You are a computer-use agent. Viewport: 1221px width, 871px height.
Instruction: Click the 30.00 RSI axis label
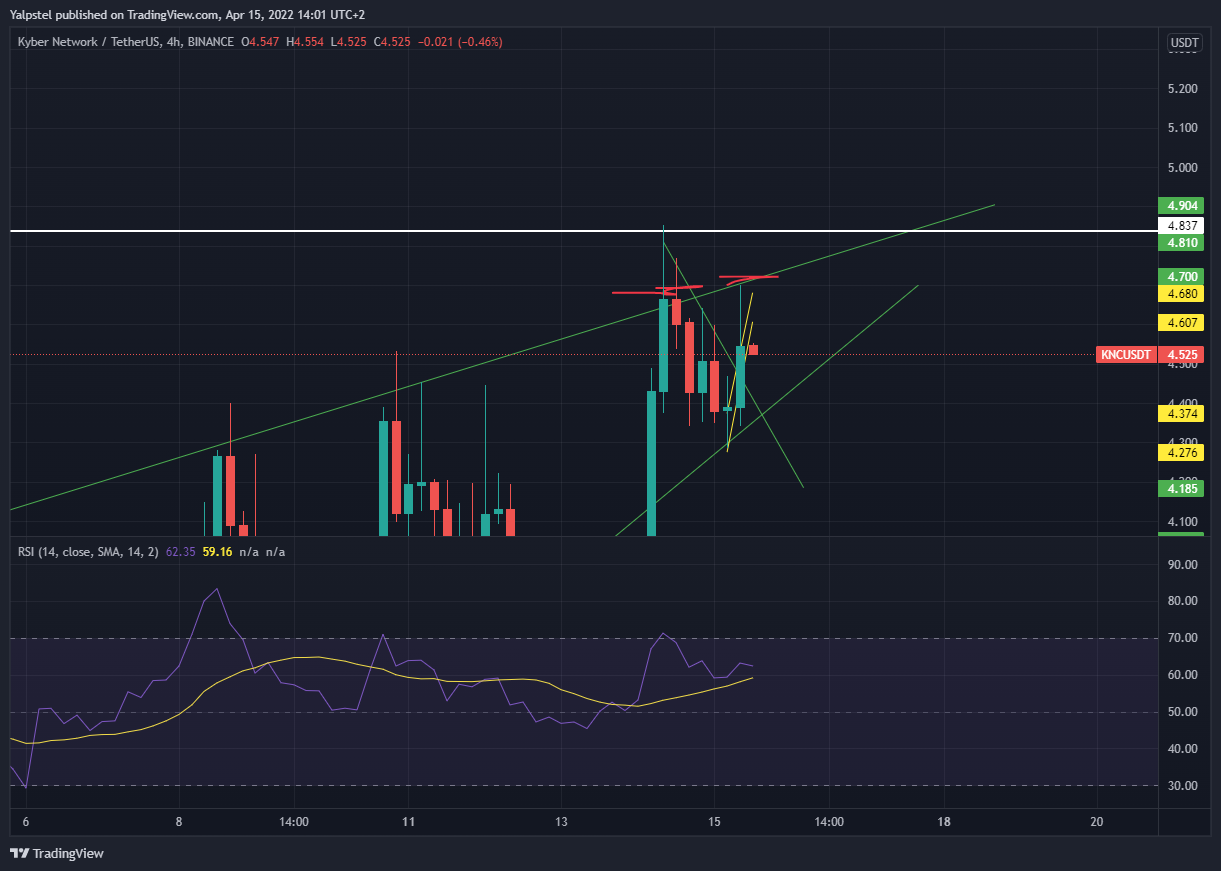click(x=1182, y=786)
